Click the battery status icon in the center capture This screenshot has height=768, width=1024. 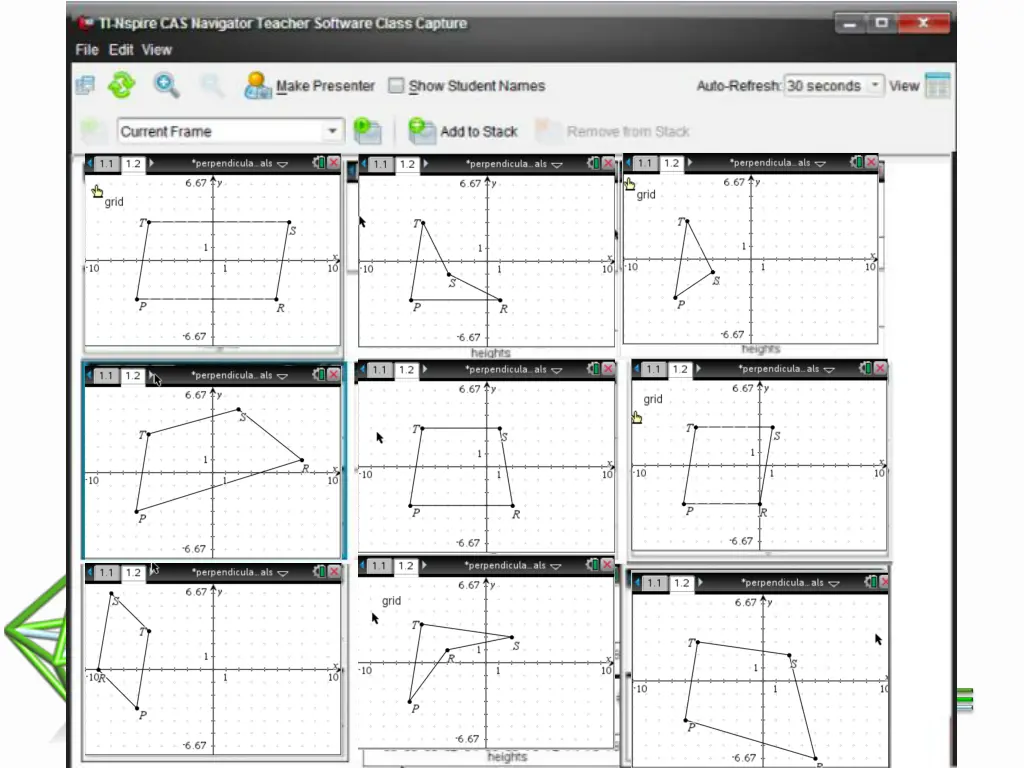(x=593, y=369)
